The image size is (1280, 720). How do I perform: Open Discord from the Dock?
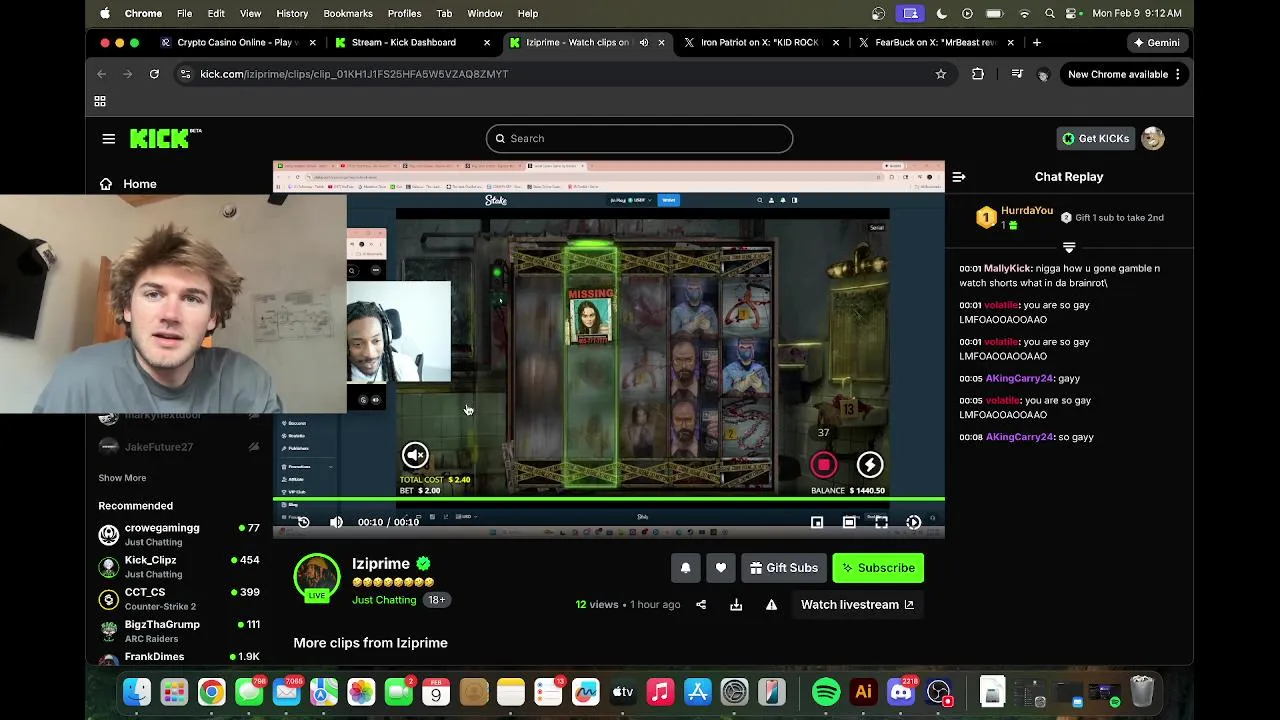tap(901, 692)
